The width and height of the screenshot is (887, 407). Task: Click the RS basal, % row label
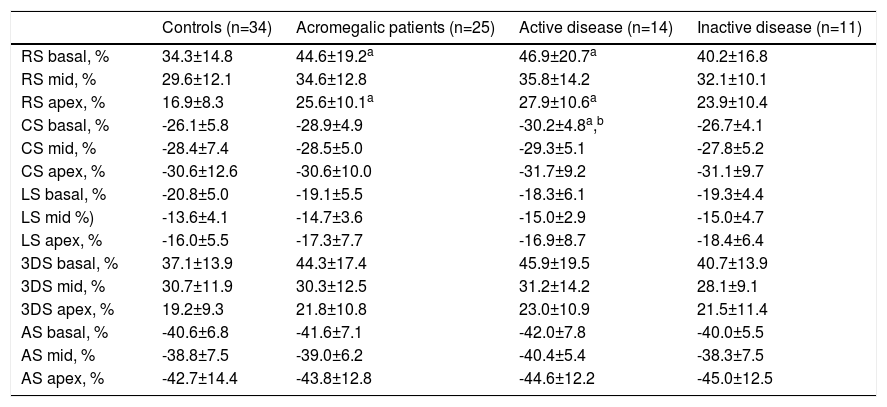65,59
